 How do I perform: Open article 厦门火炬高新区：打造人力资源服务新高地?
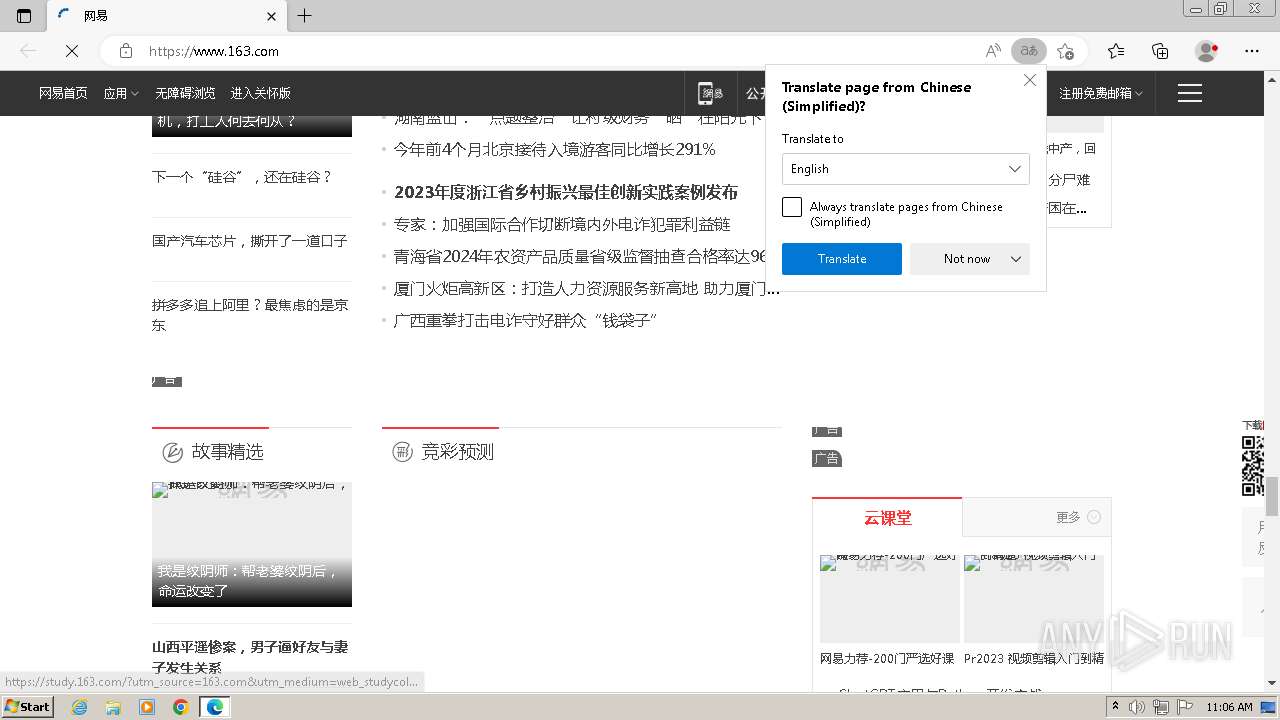pos(587,289)
